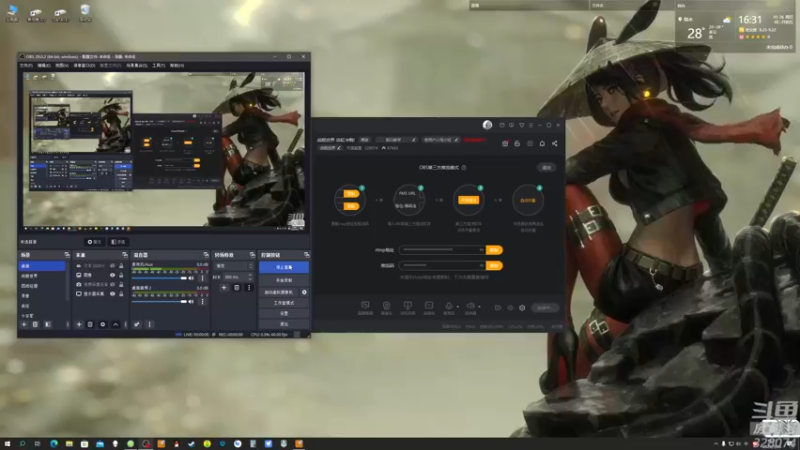Adjust second mixer channel volume slider
800x450 pixels.
click(x=160, y=302)
